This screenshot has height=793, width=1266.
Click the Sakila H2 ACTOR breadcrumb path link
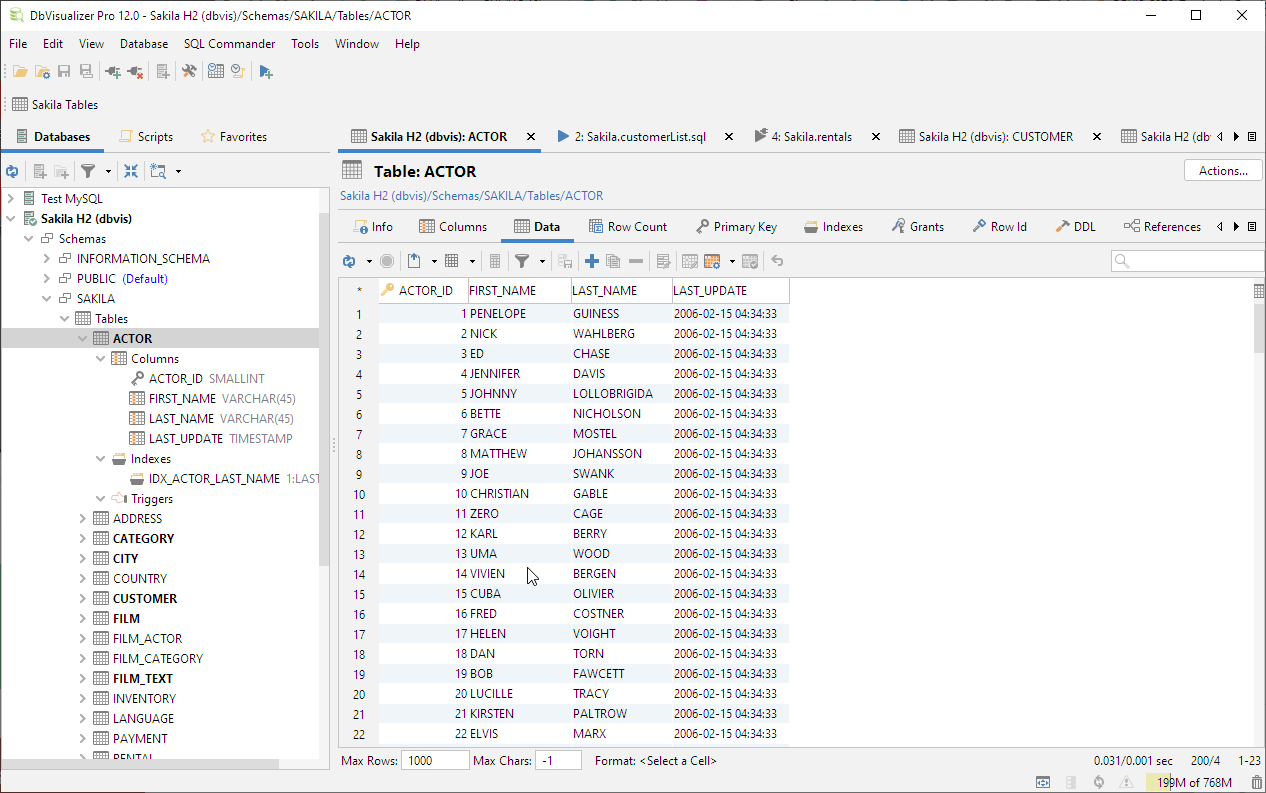tap(472, 196)
